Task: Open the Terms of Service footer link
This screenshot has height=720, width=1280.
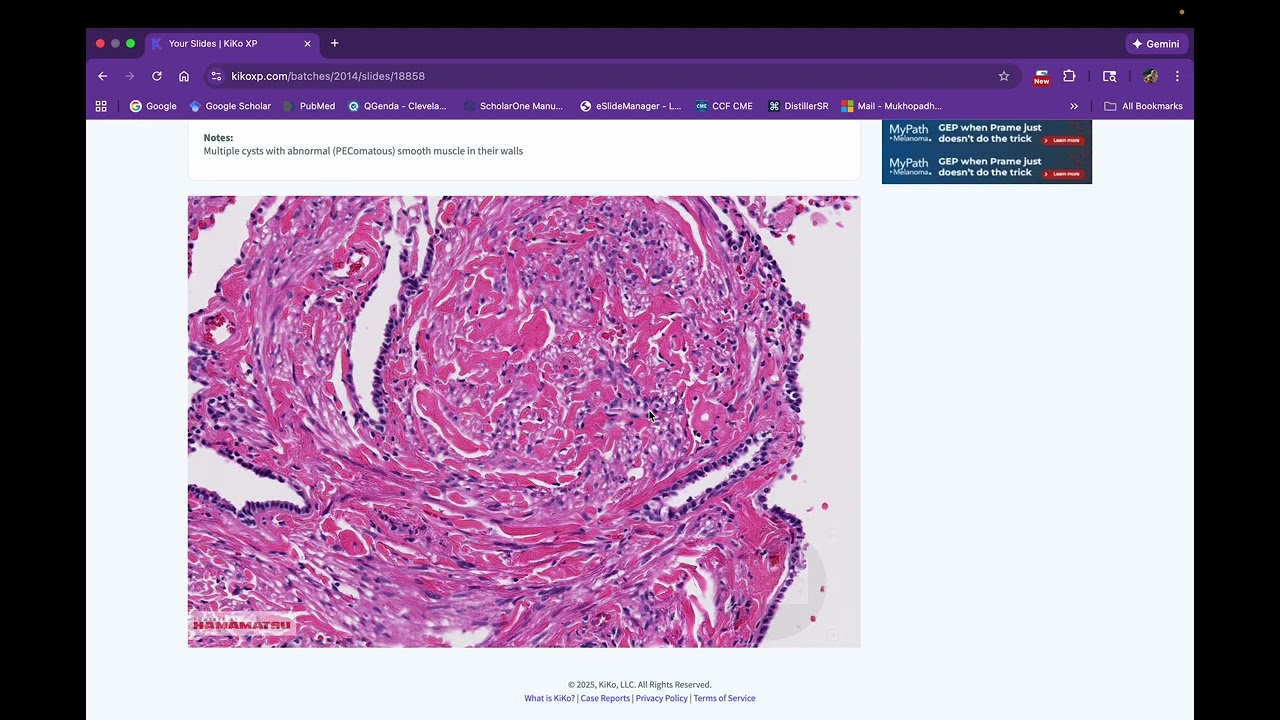Action: pyautogui.click(x=724, y=698)
